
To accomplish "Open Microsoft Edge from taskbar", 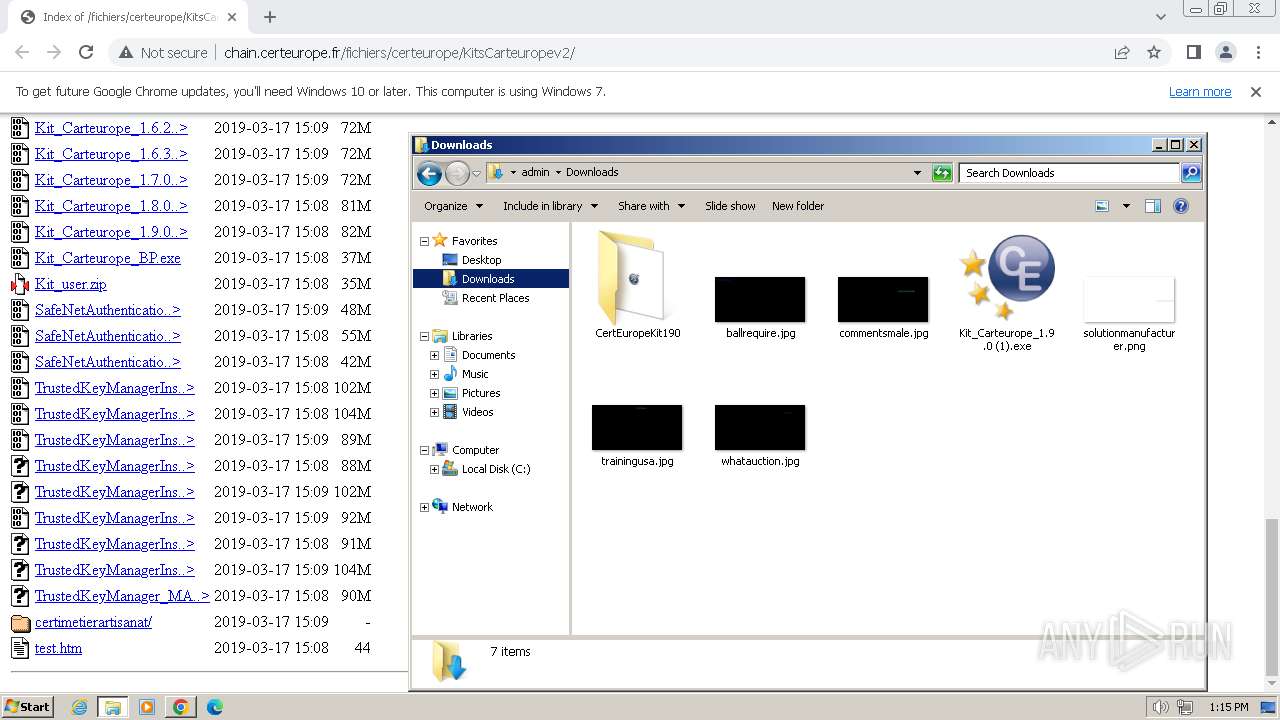I will [214, 707].
